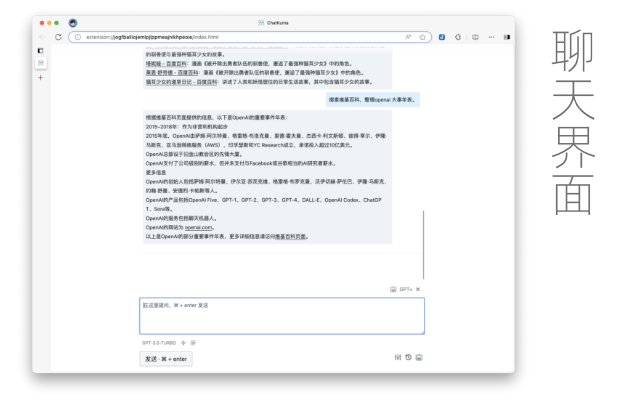
Task: Open the parameter sliders settings icon
Action: (x=398, y=358)
